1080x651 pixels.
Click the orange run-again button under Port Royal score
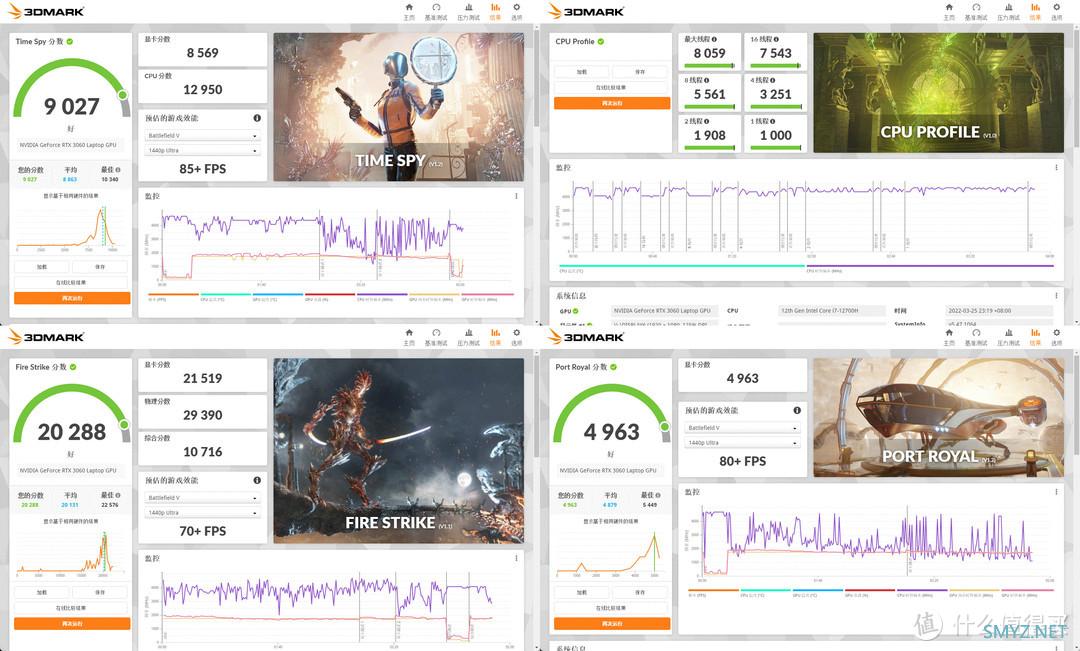pos(612,623)
